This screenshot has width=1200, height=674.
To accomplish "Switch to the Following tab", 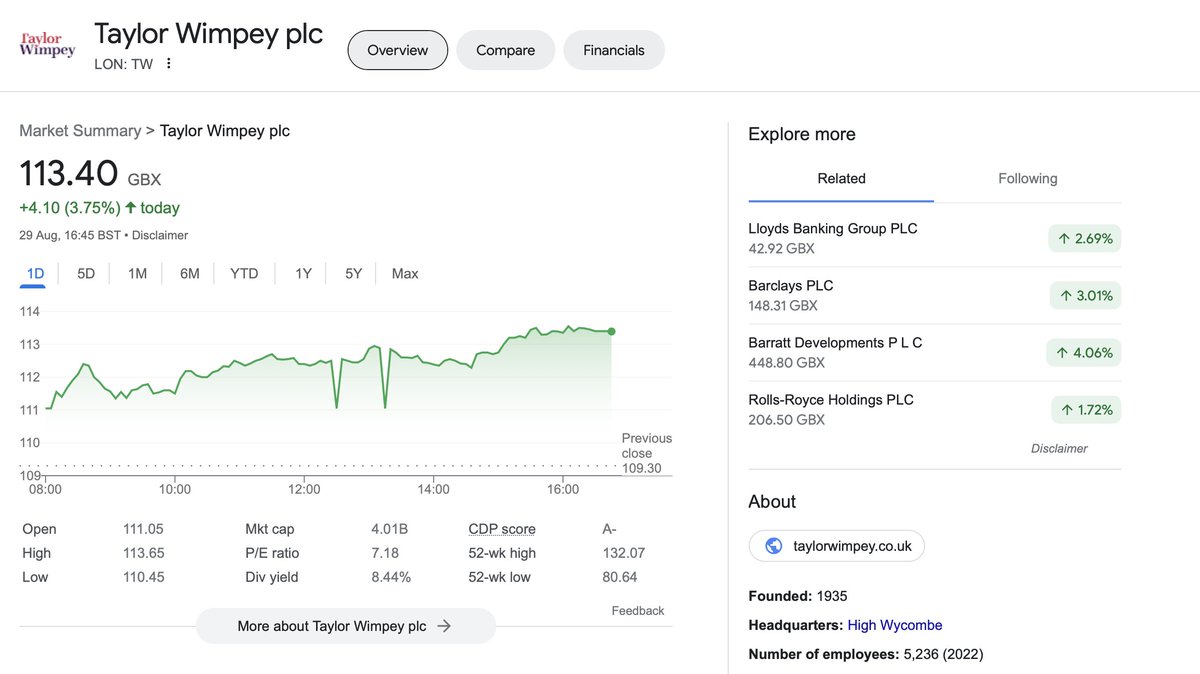I will (x=1028, y=178).
